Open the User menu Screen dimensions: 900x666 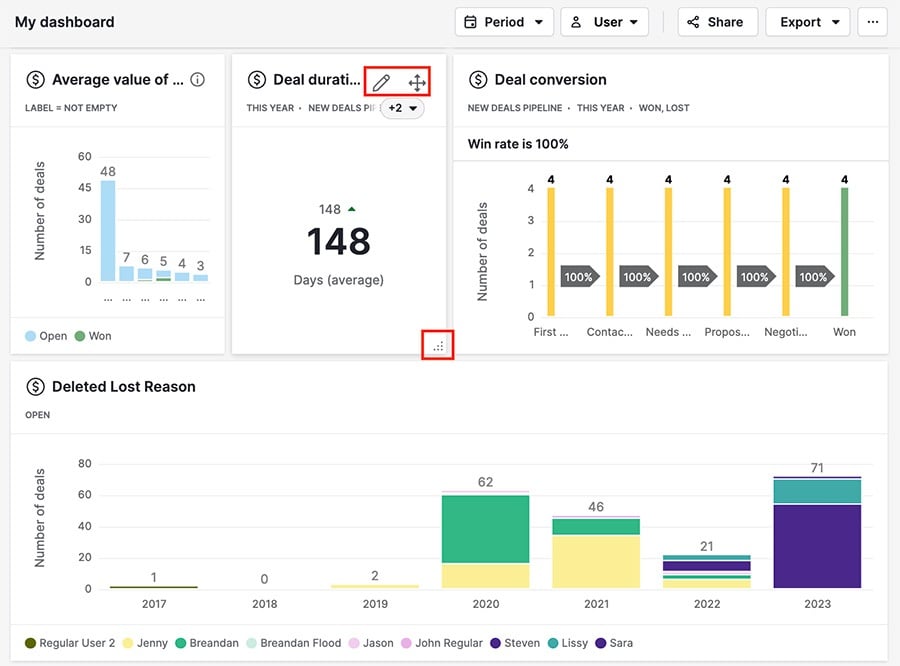(604, 21)
